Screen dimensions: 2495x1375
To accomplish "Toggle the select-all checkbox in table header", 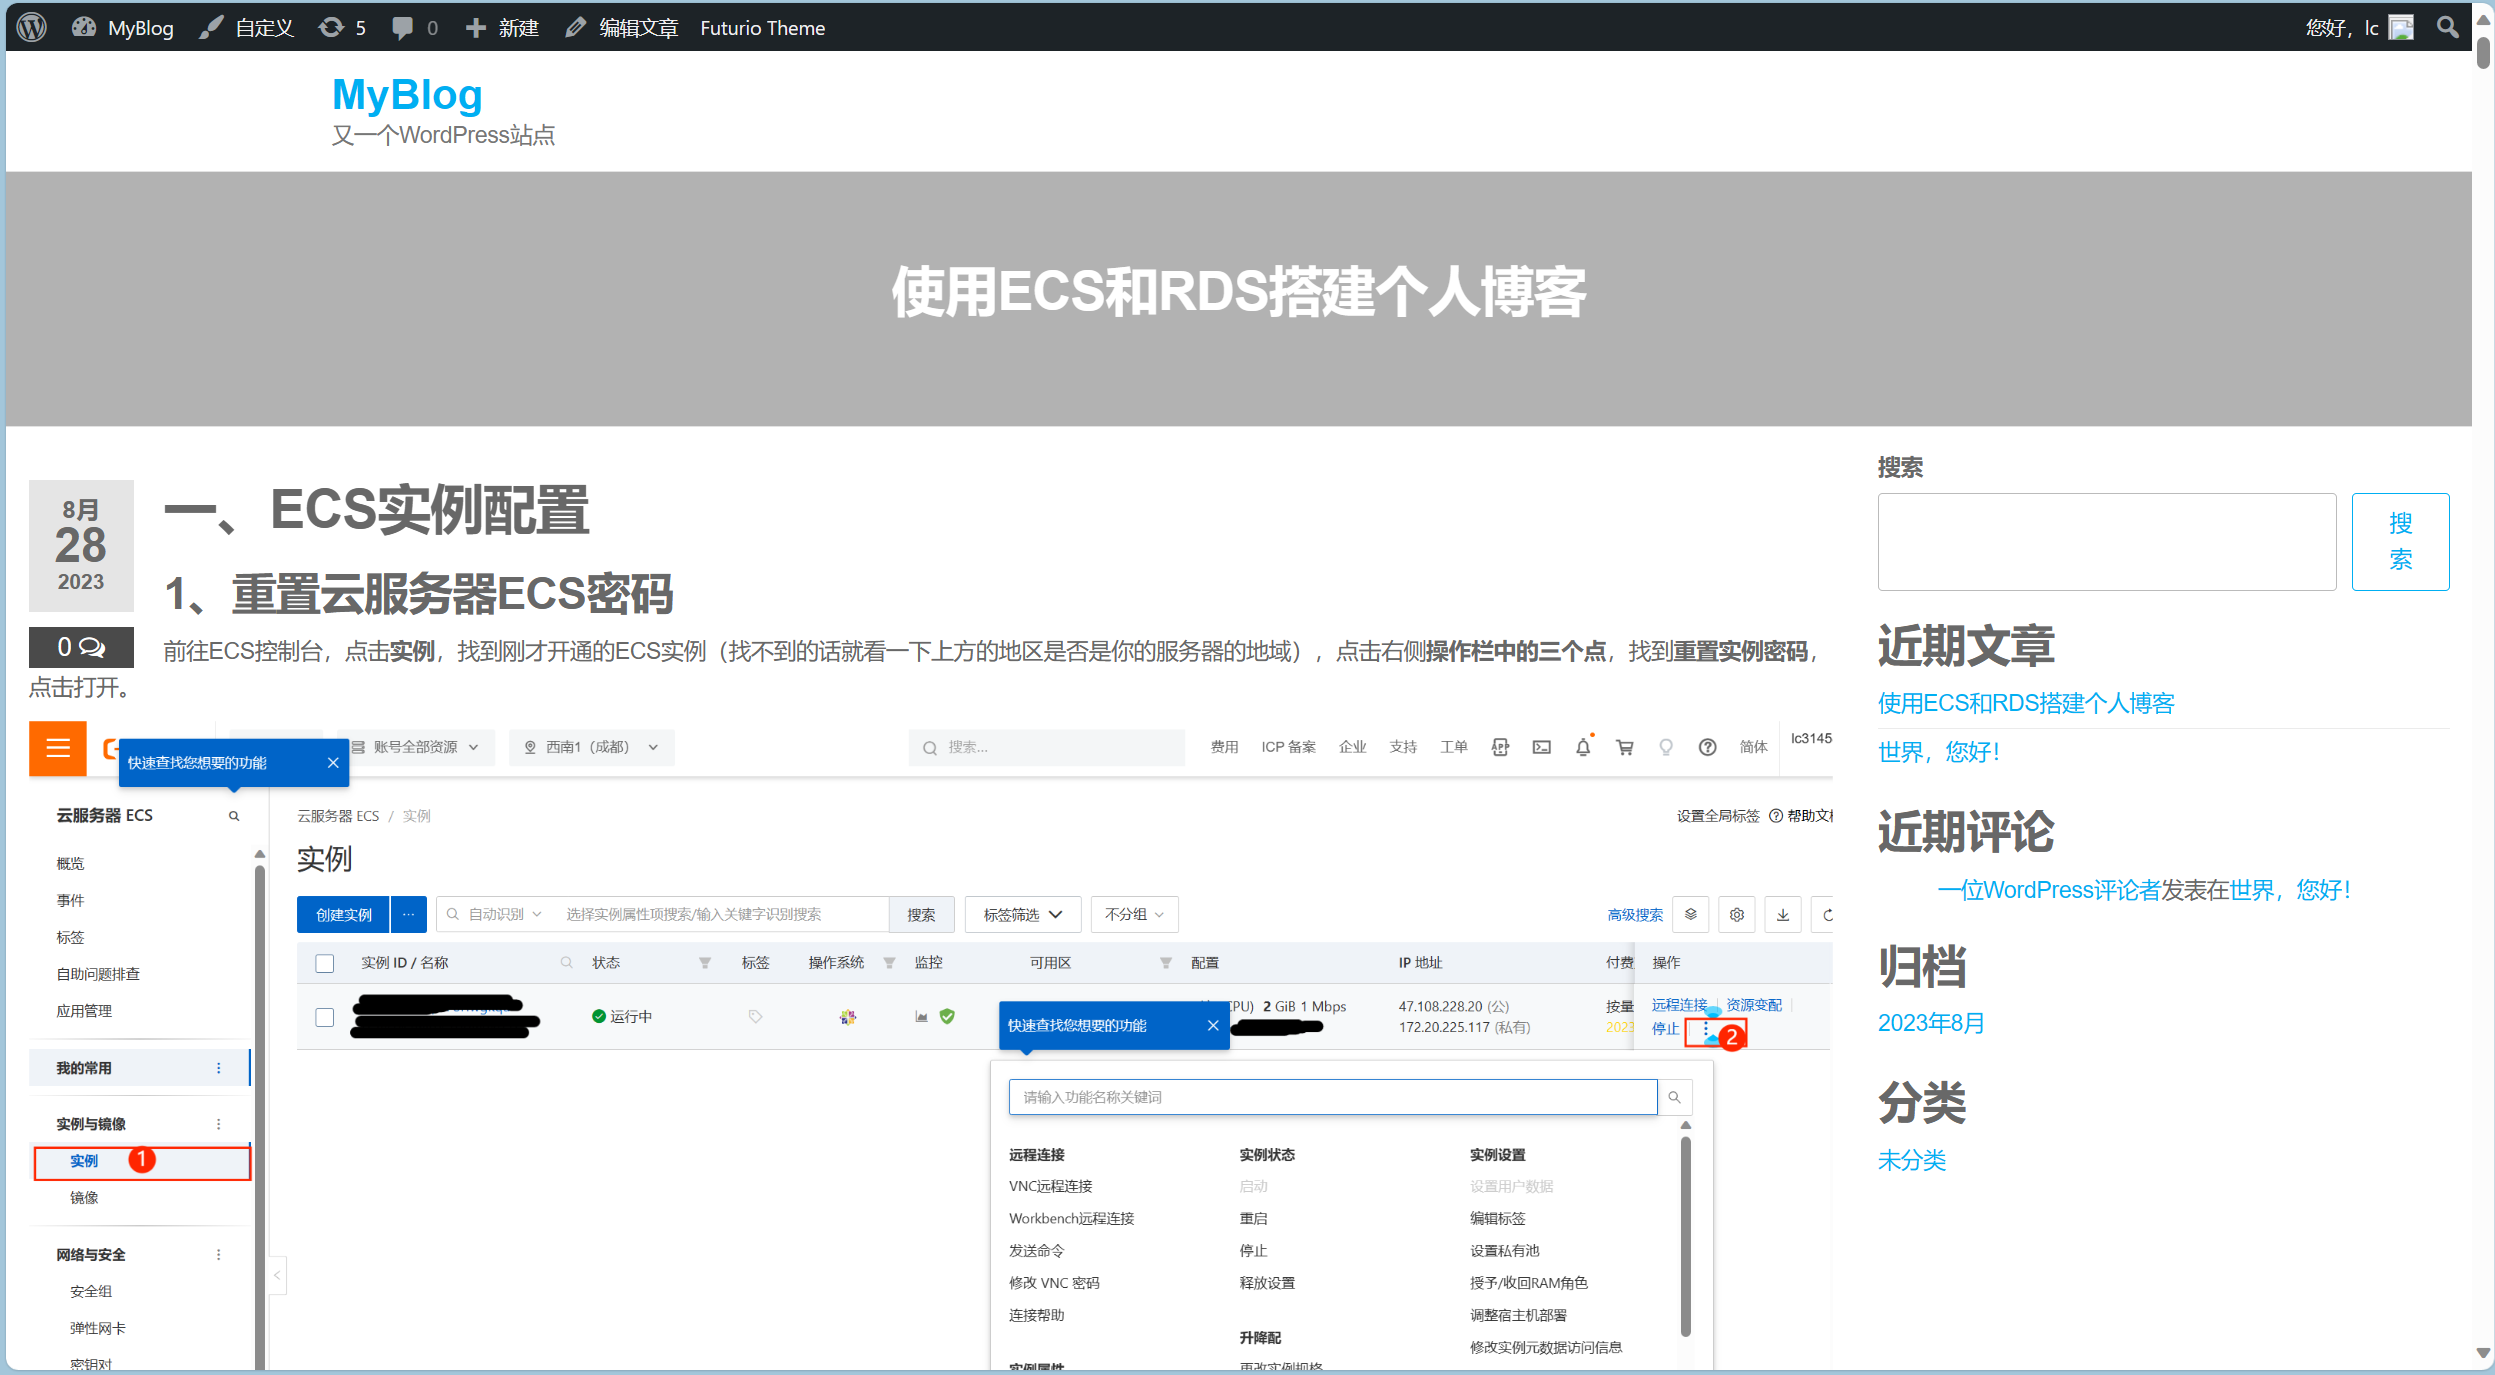I will pos(324,963).
